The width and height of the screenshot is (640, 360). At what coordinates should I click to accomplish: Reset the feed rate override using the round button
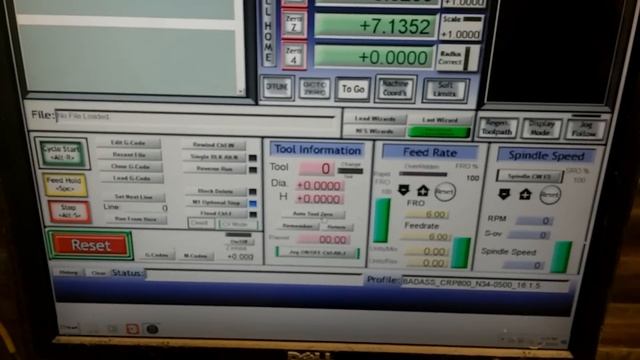coord(444,191)
